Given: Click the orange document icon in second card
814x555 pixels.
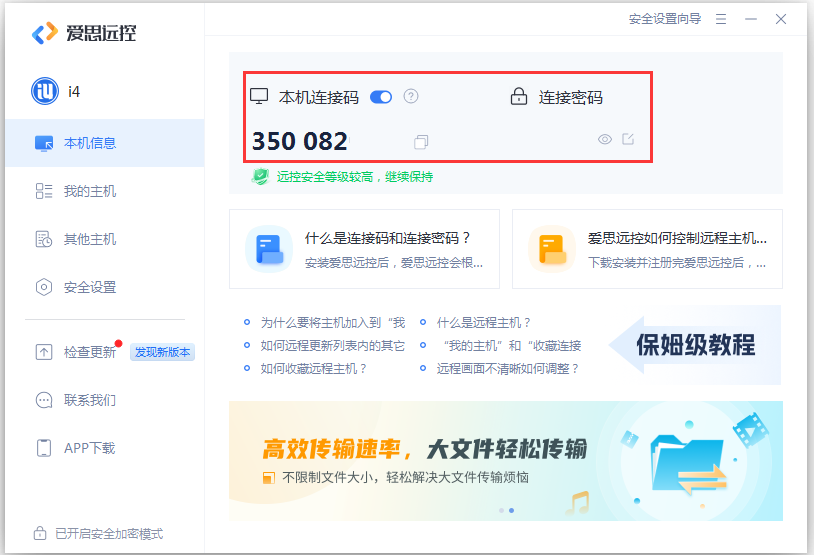Looking at the screenshot, I should click(552, 249).
